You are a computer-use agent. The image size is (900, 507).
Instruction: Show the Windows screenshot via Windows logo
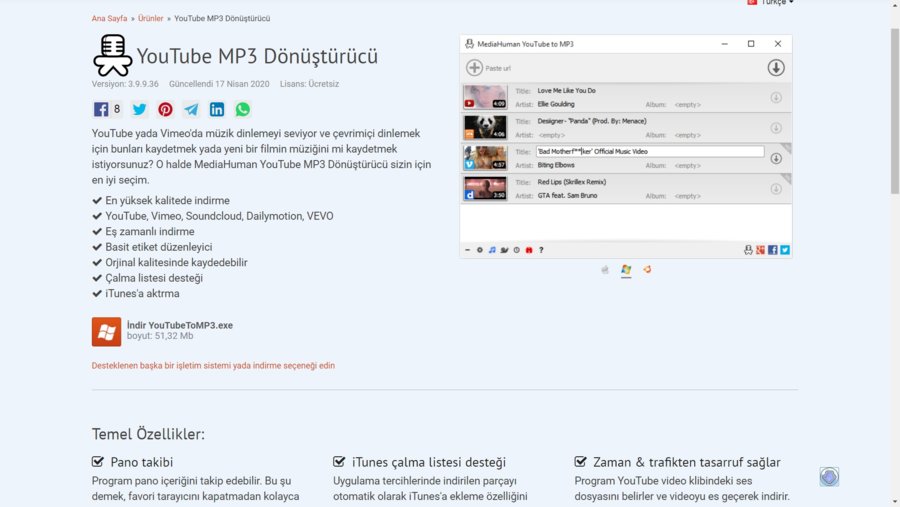(x=626, y=270)
